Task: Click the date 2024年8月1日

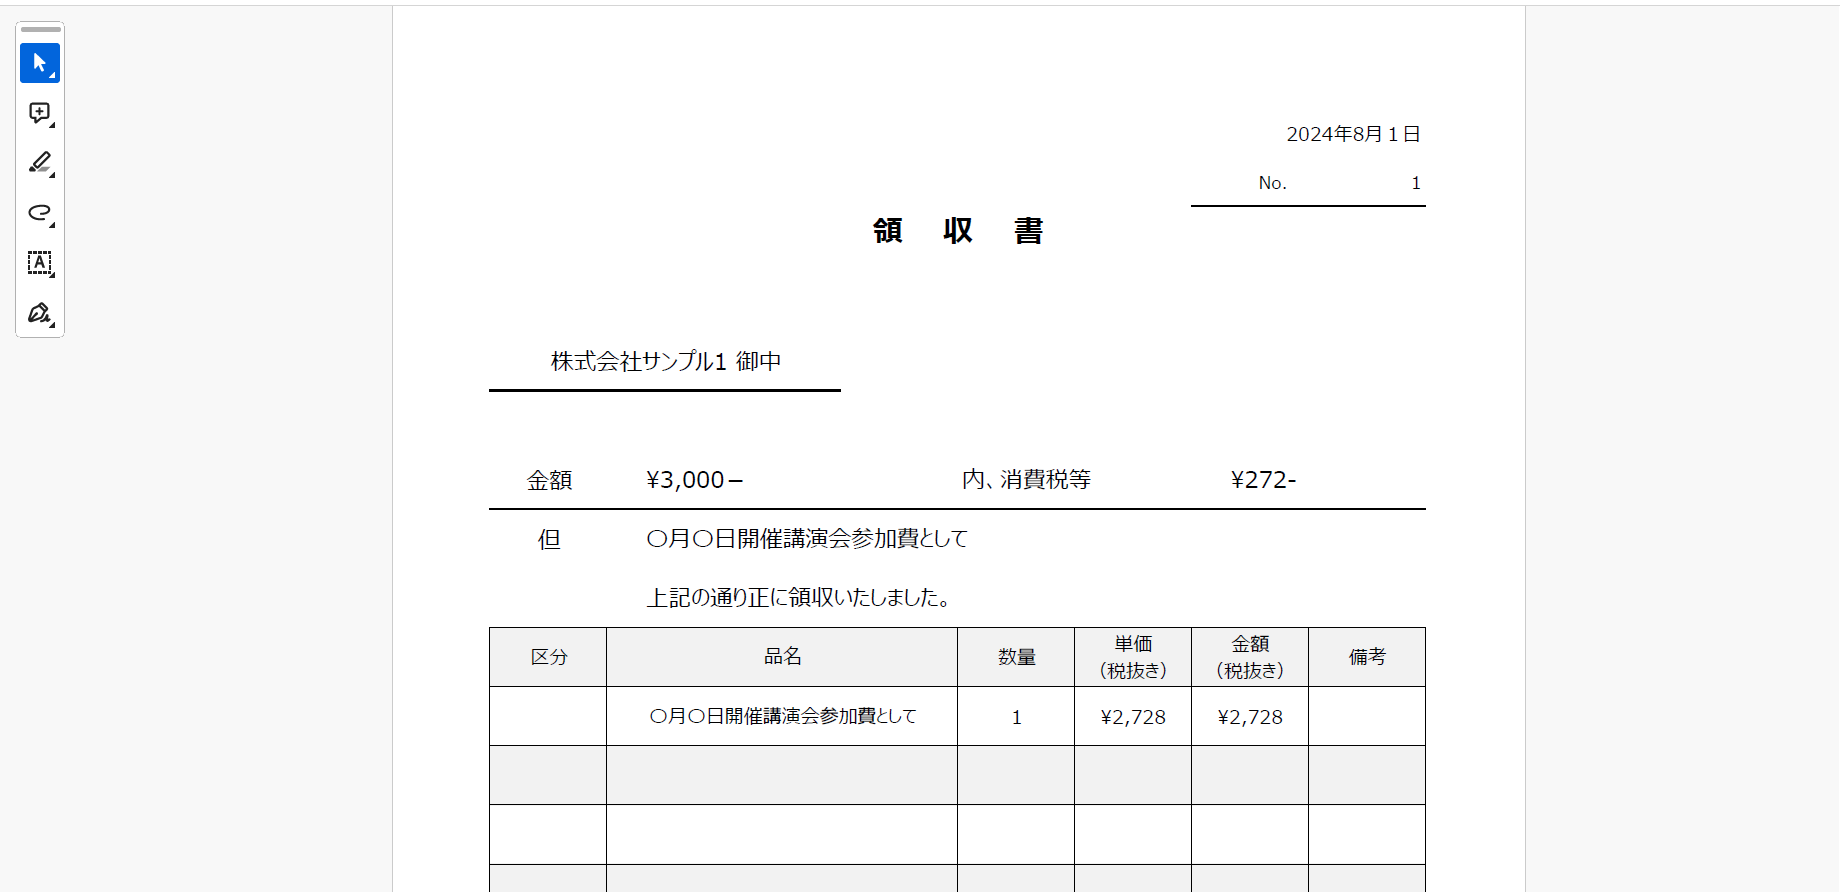Action: click(1353, 134)
